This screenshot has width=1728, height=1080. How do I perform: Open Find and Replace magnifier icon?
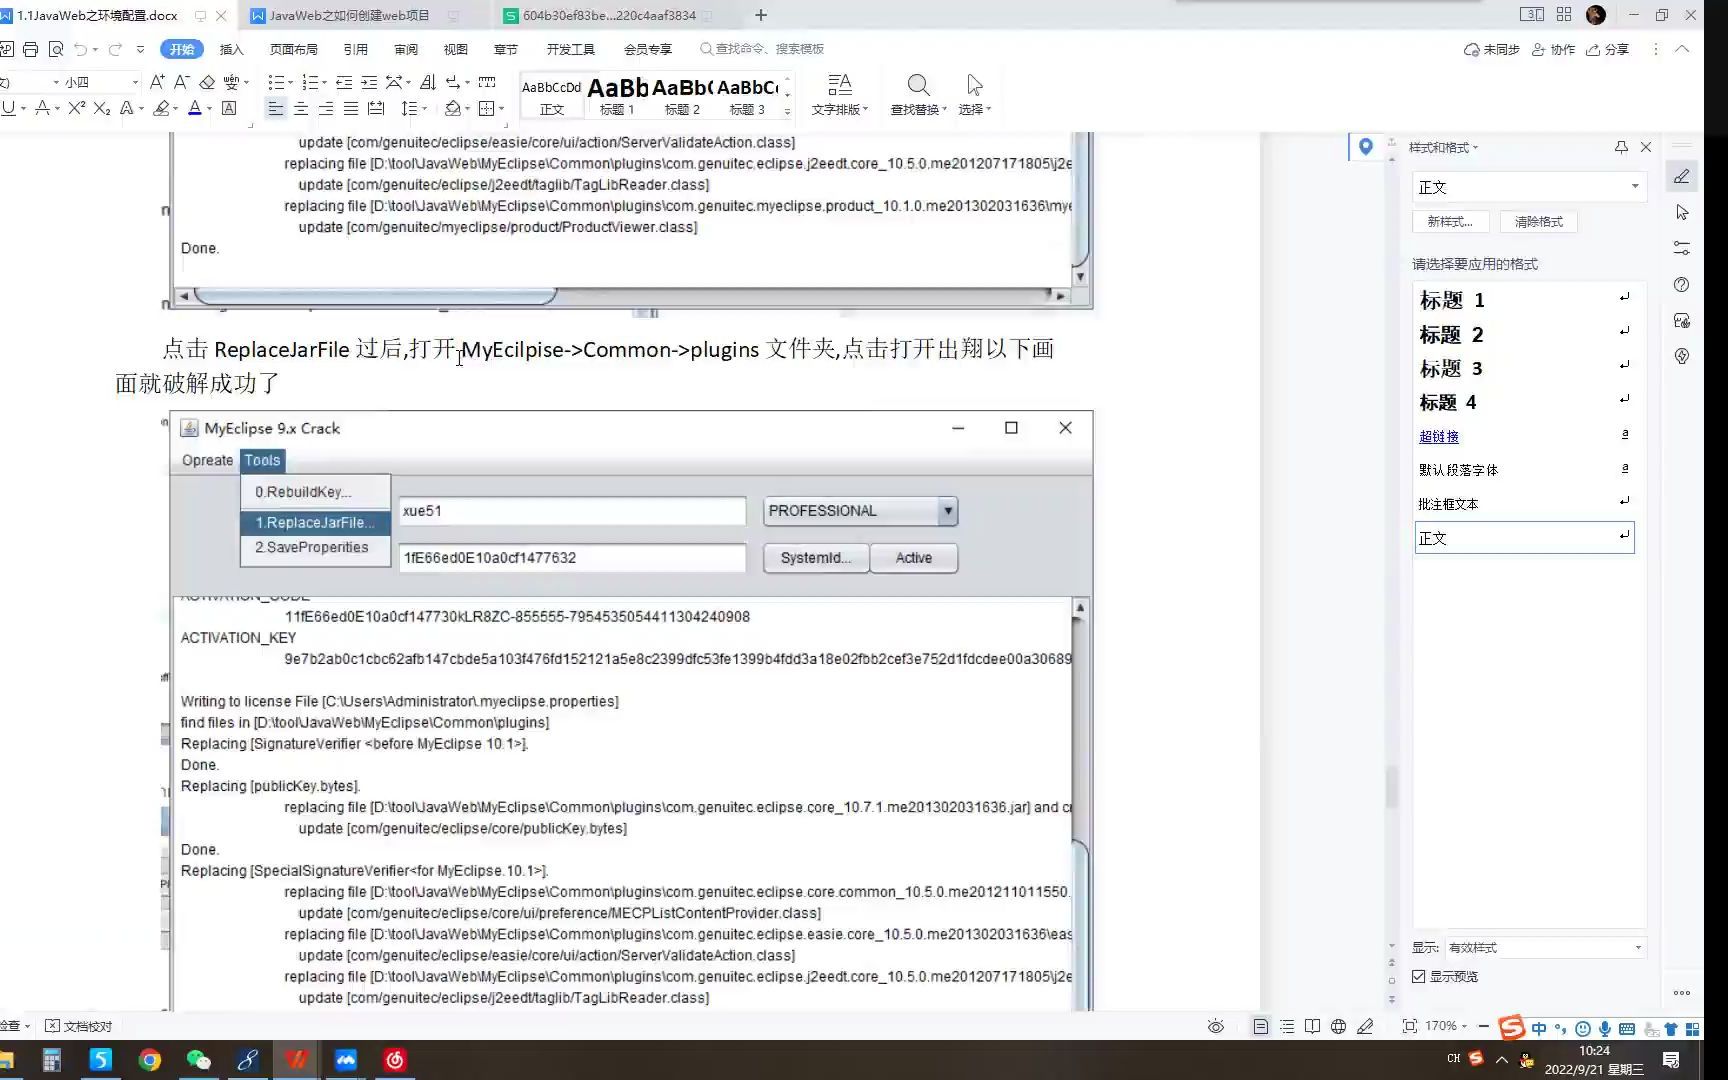pyautogui.click(x=918, y=85)
